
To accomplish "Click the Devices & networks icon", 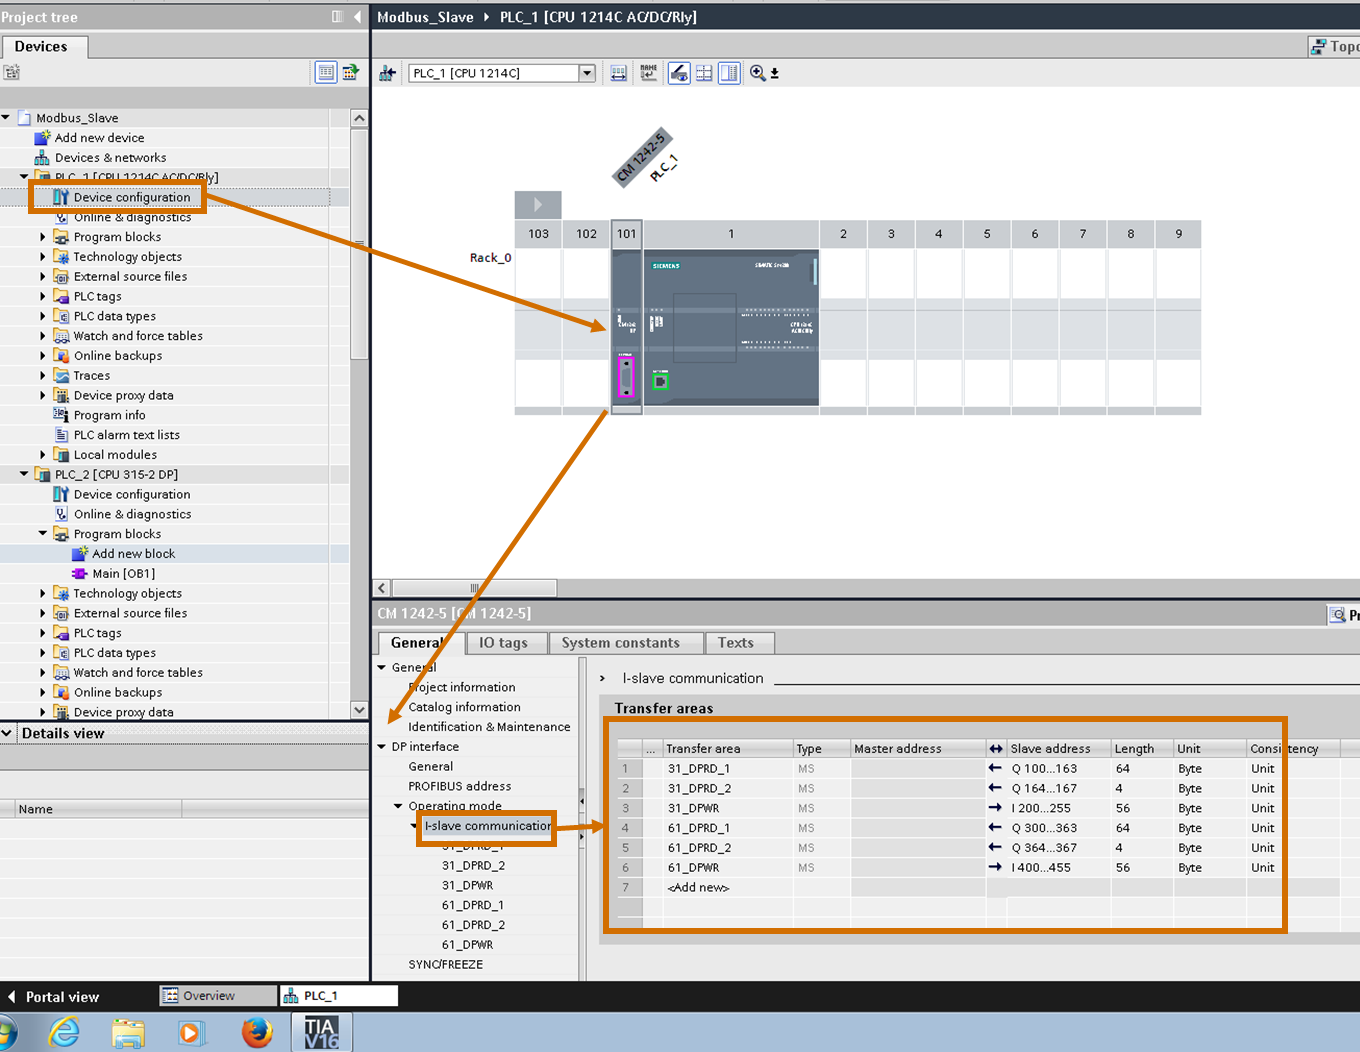I will click(42, 157).
